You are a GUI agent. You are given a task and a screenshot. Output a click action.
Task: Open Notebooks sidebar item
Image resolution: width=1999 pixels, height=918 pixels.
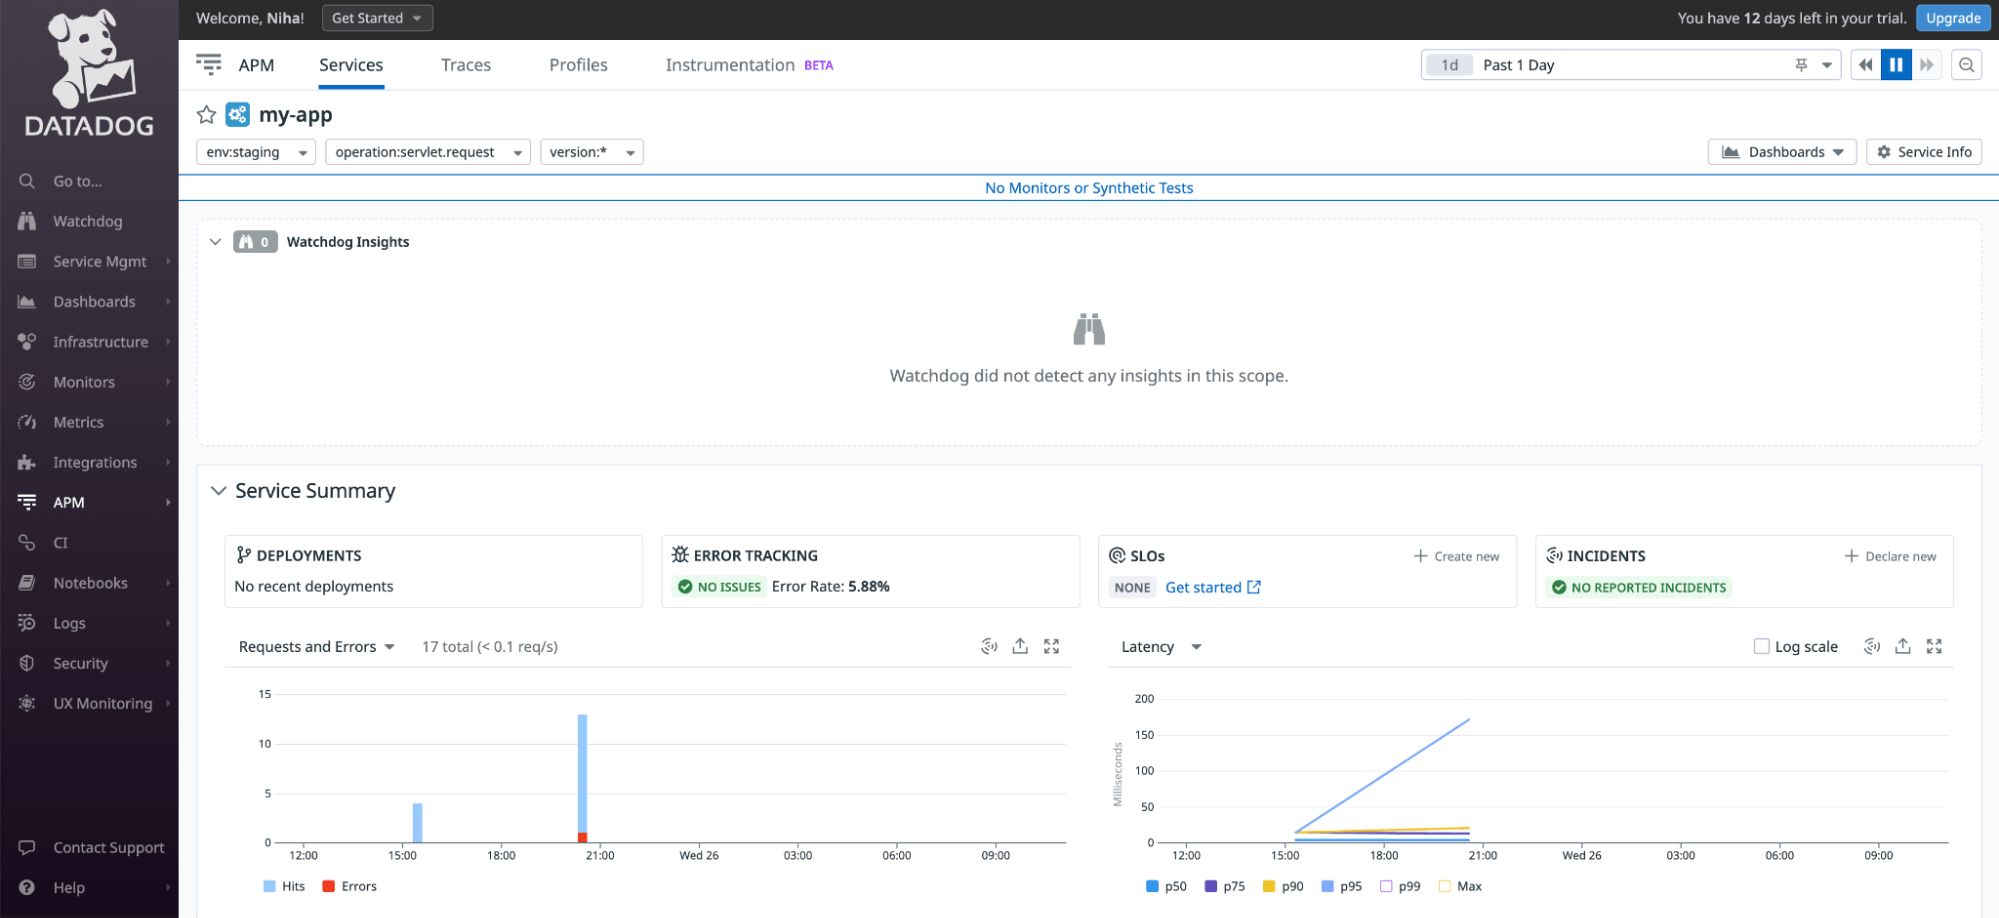click(x=89, y=582)
